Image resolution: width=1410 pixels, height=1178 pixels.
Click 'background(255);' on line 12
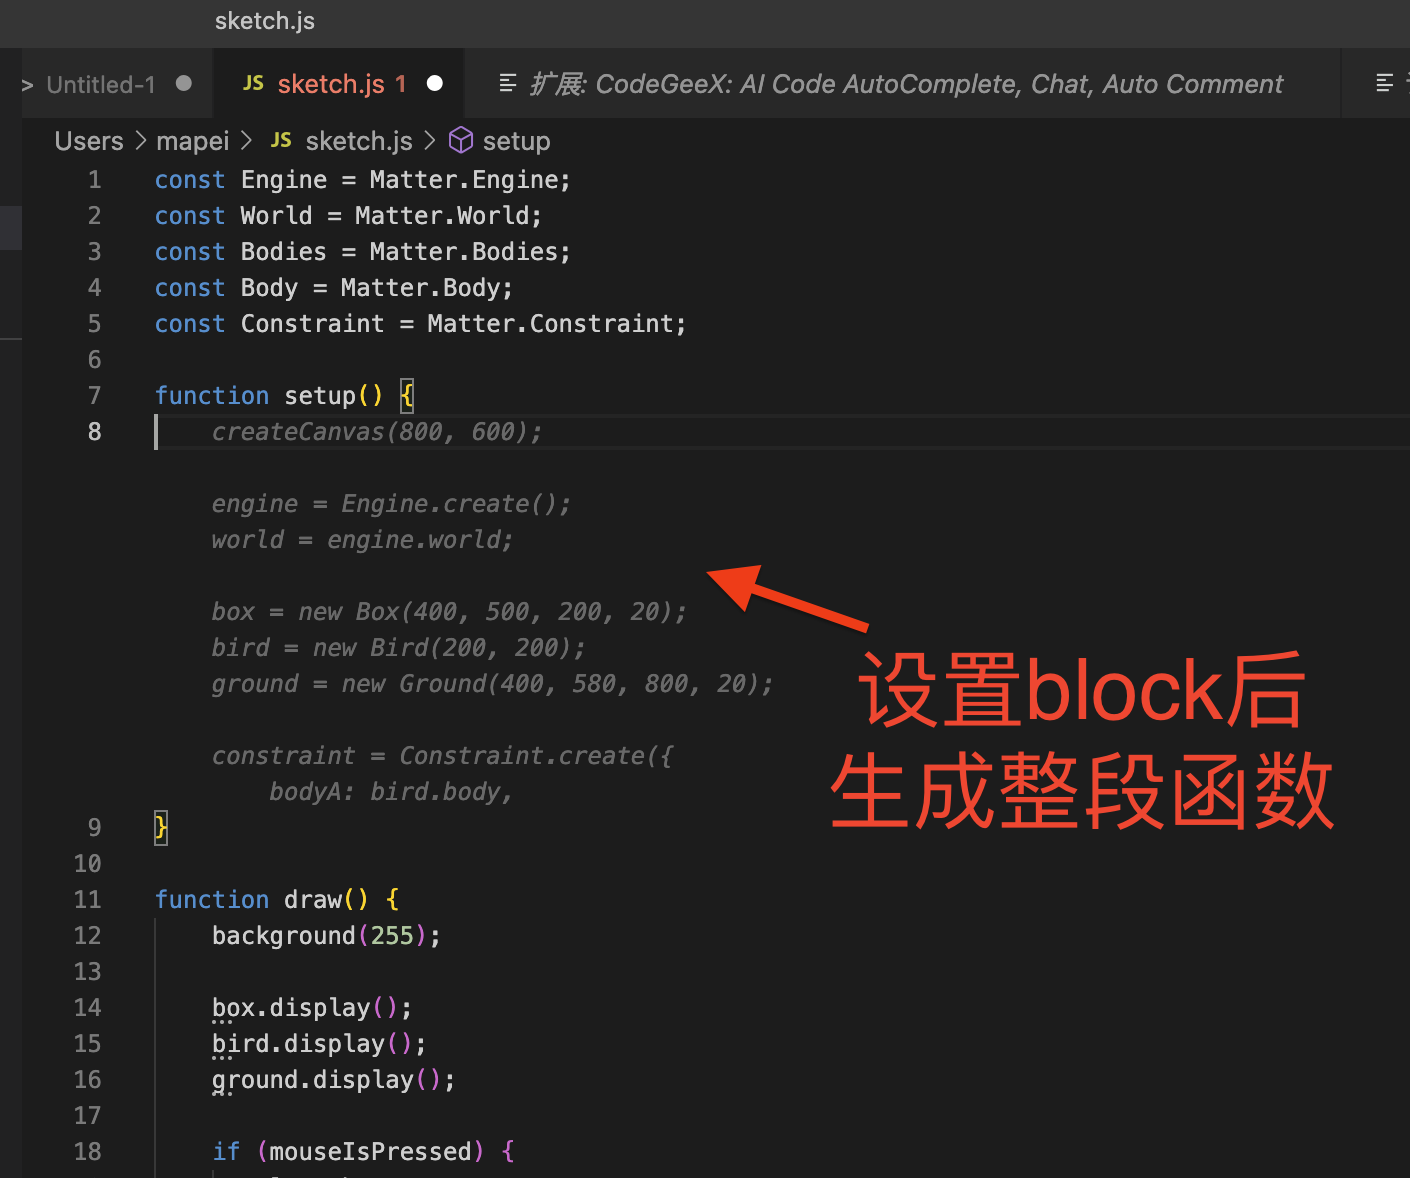(x=326, y=936)
